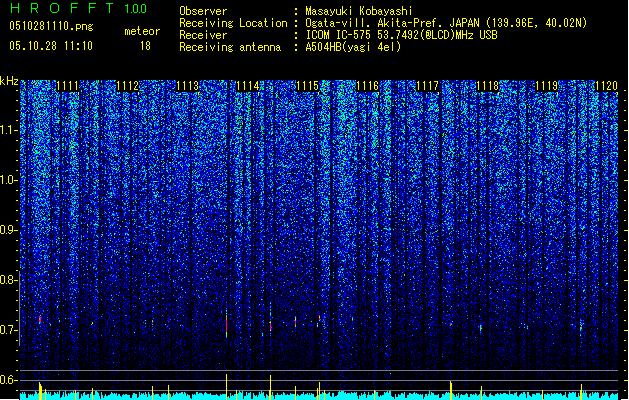This screenshot has height=400, width=629.
Task: Click the HROFFT 1.0.0 title text
Action: tap(79, 8)
